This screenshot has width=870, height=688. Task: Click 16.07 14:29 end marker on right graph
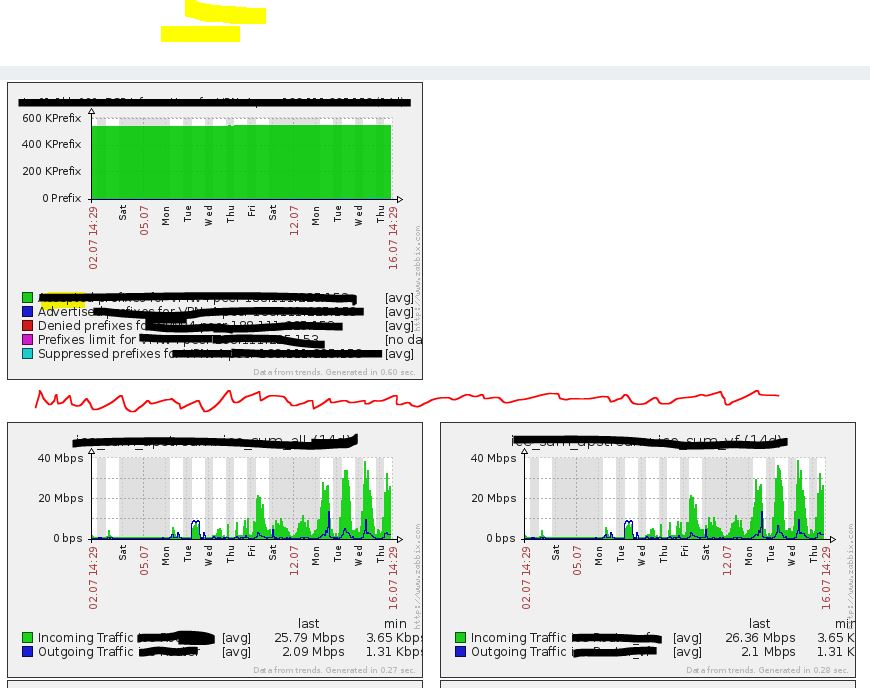tap(826, 578)
